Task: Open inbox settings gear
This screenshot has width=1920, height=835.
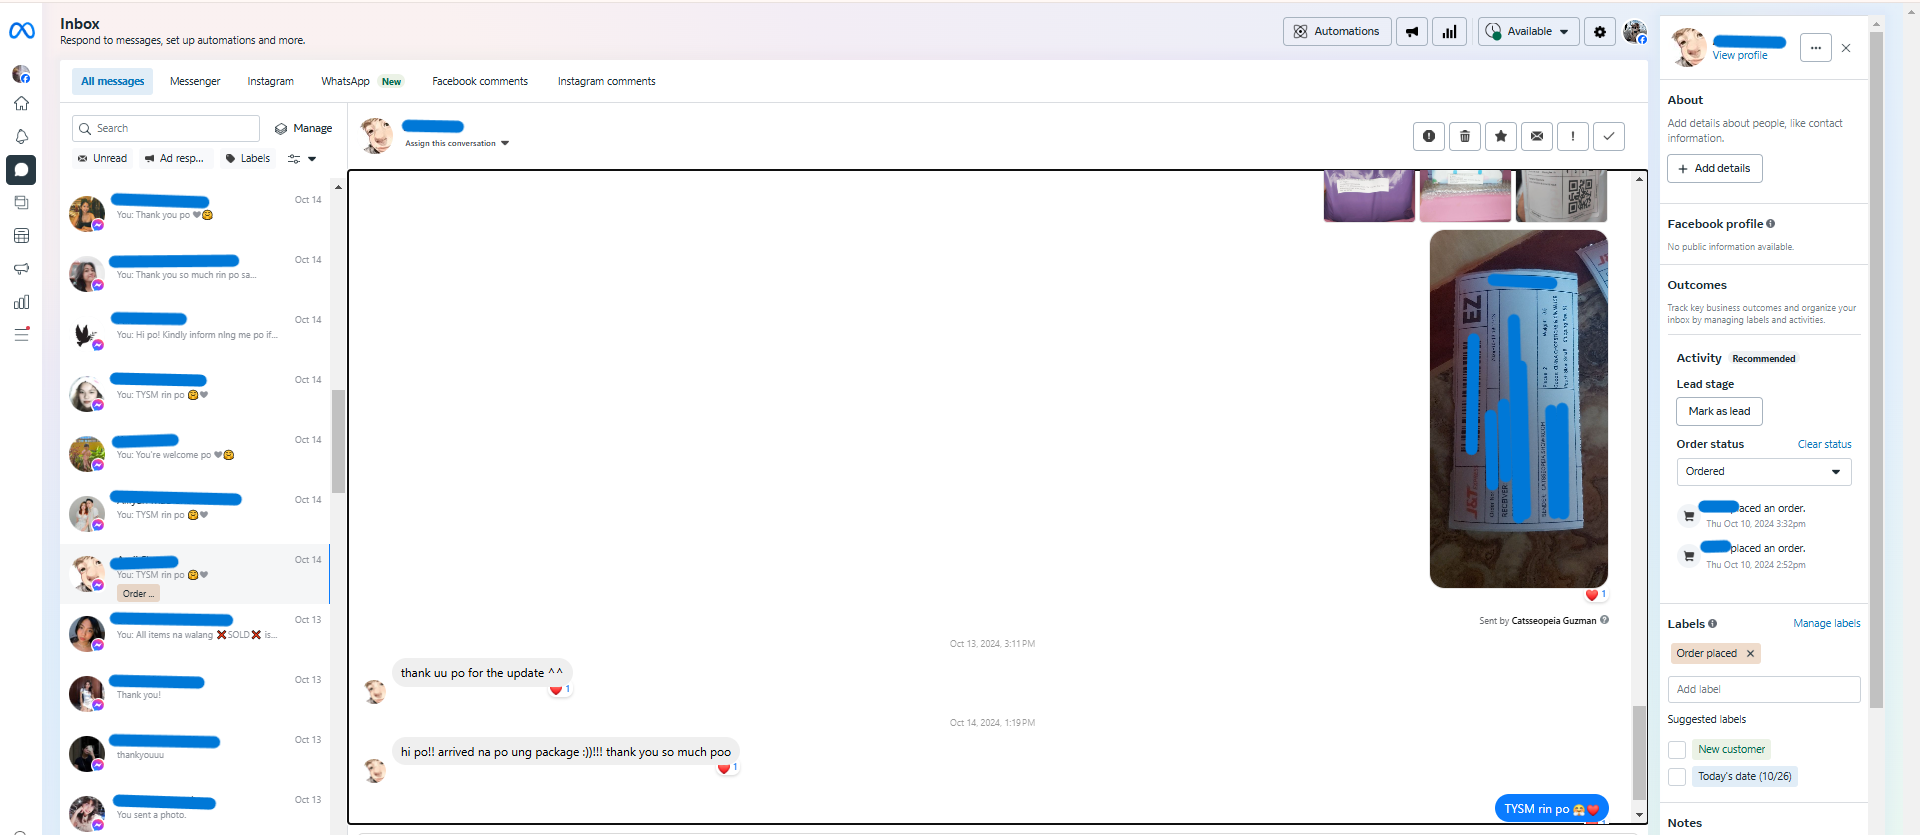Action: 1600,32
